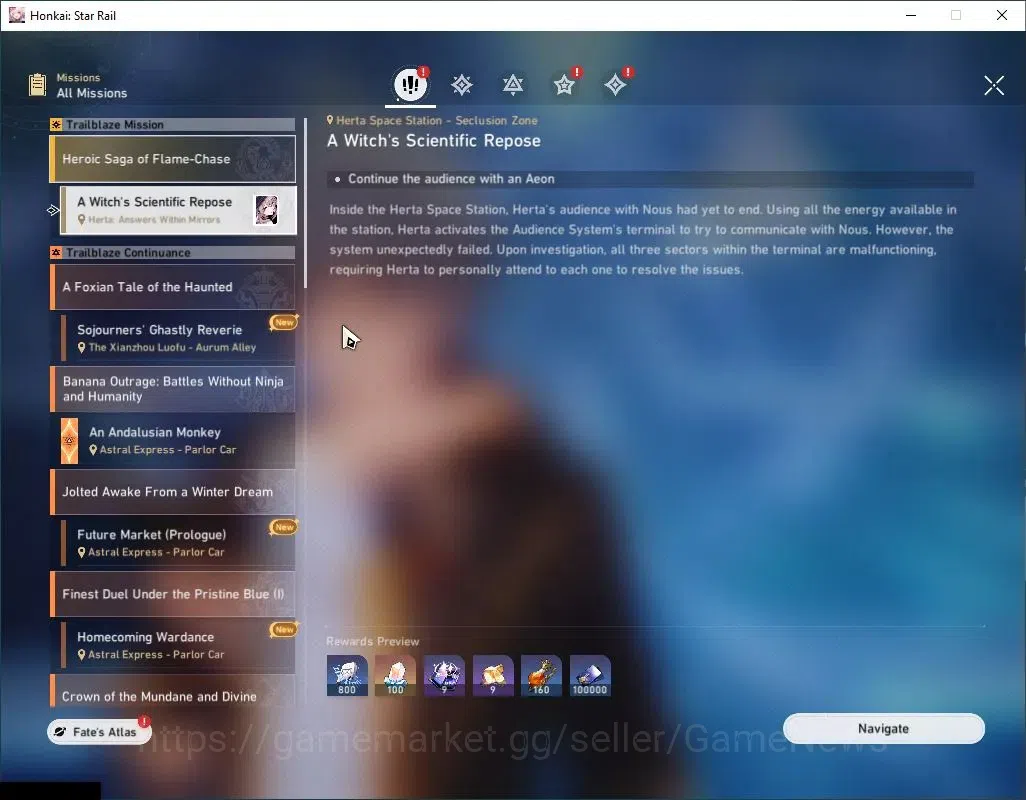The image size is (1026, 800).
Task: Open the star-shaped mission filter tab
Action: point(563,85)
